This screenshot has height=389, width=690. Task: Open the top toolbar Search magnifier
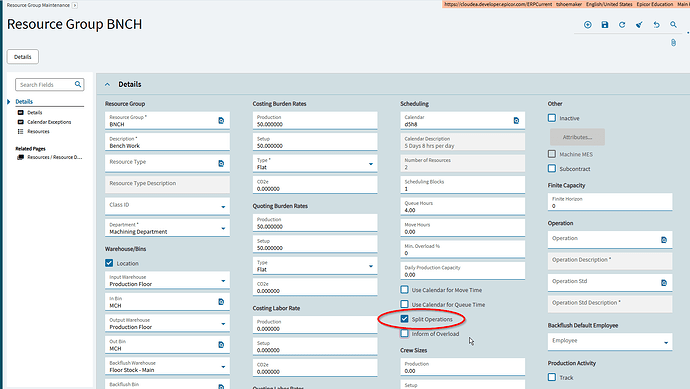(673, 25)
